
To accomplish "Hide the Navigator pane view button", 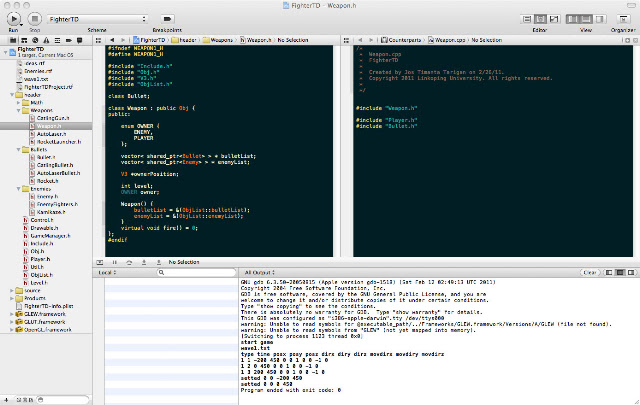I will click(573, 19).
